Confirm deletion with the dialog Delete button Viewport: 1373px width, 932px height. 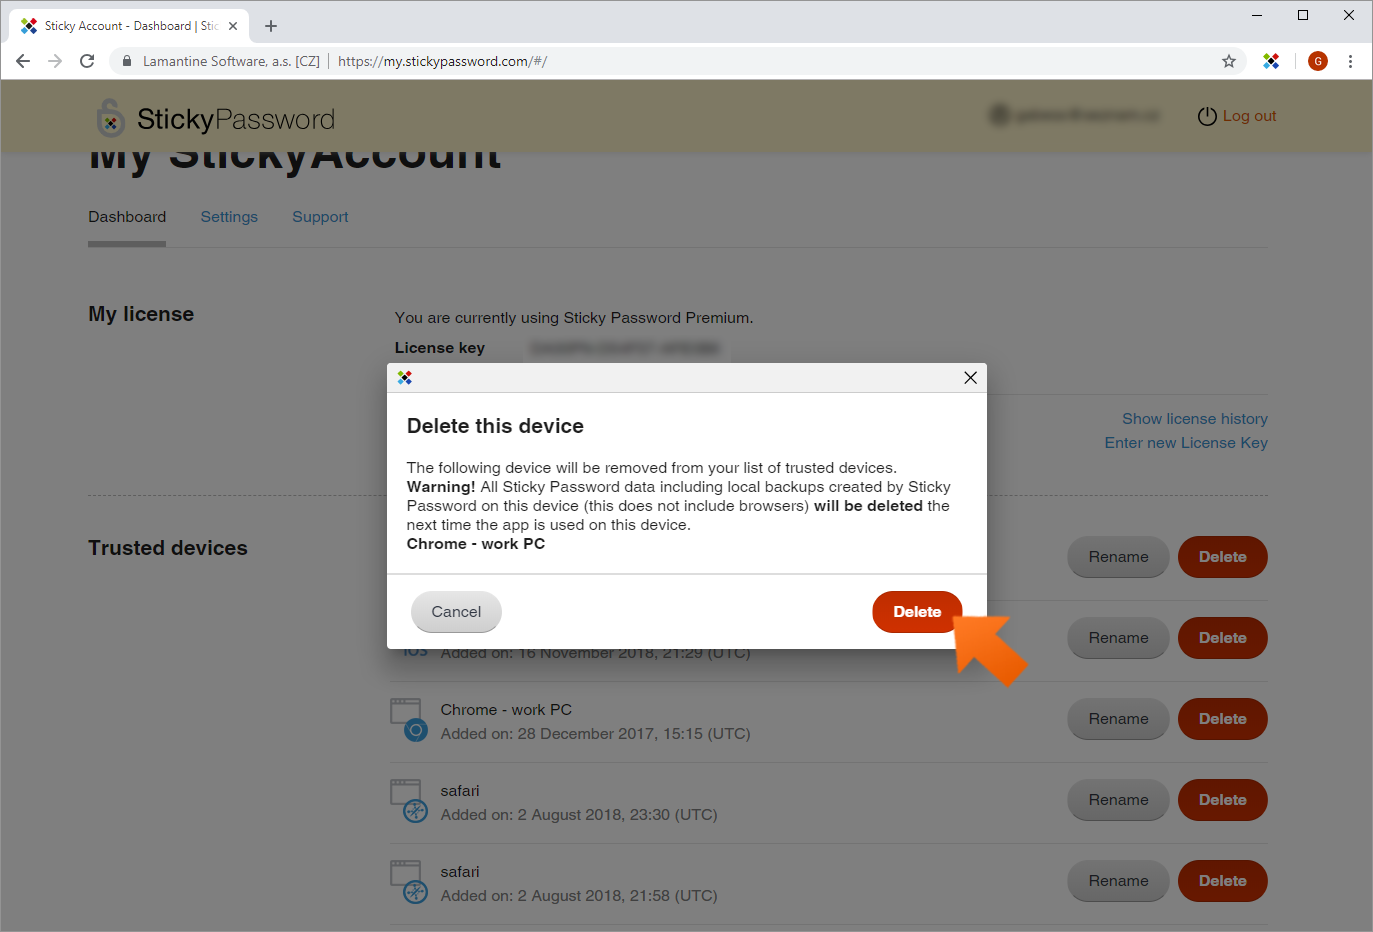tap(917, 612)
